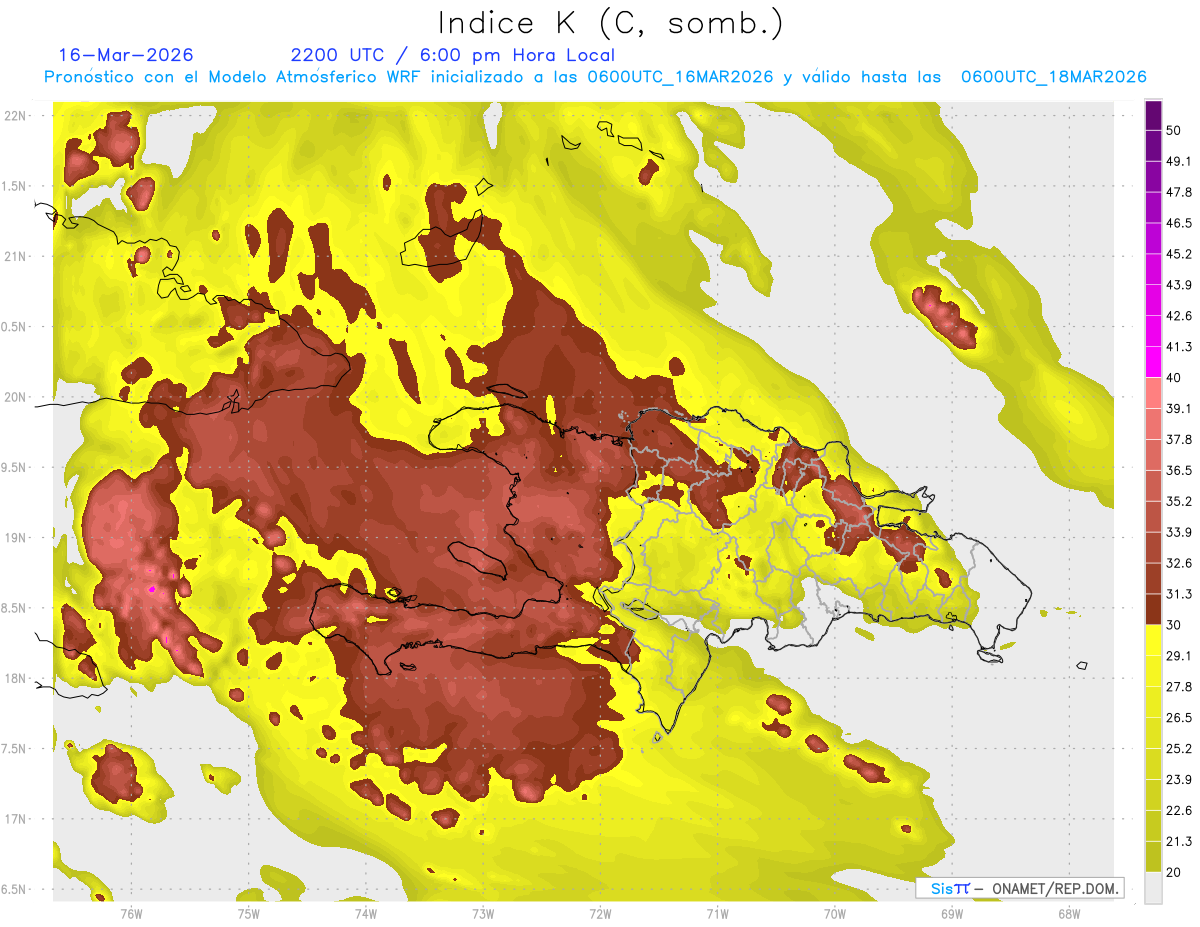
Task: Click the legend value '29.1'
Action: tap(1178, 656)
